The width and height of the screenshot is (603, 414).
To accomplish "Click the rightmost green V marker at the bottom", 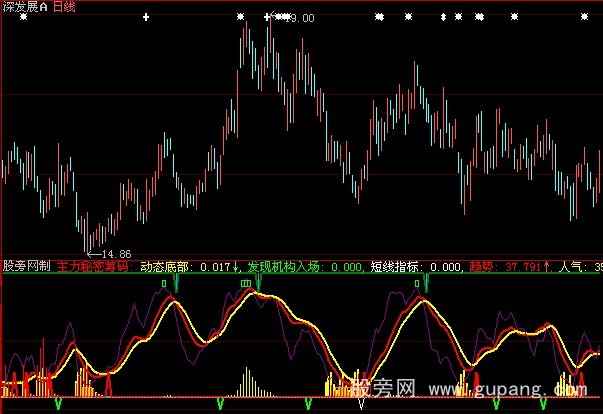I will point(543,404).
